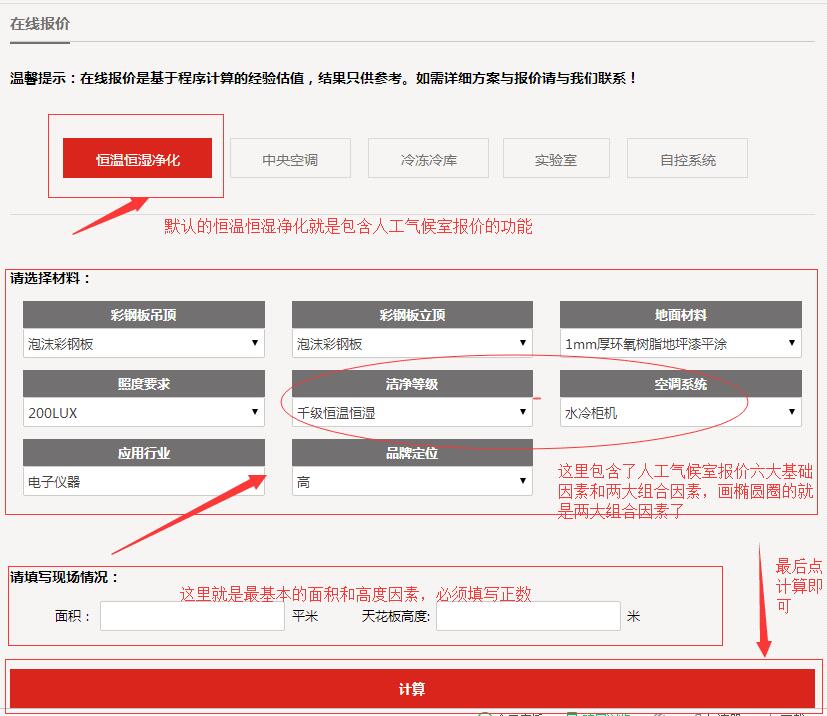Open the 彩钢板吊顶 dropdown showing 泡沫彩钢板

pyautogui.click(x=143, y=341)
